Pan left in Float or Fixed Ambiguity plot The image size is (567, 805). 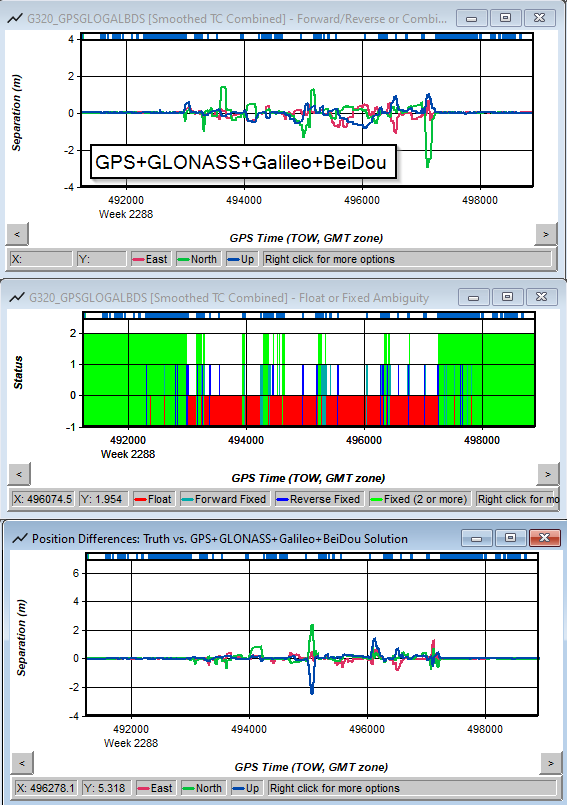point(19,474)
